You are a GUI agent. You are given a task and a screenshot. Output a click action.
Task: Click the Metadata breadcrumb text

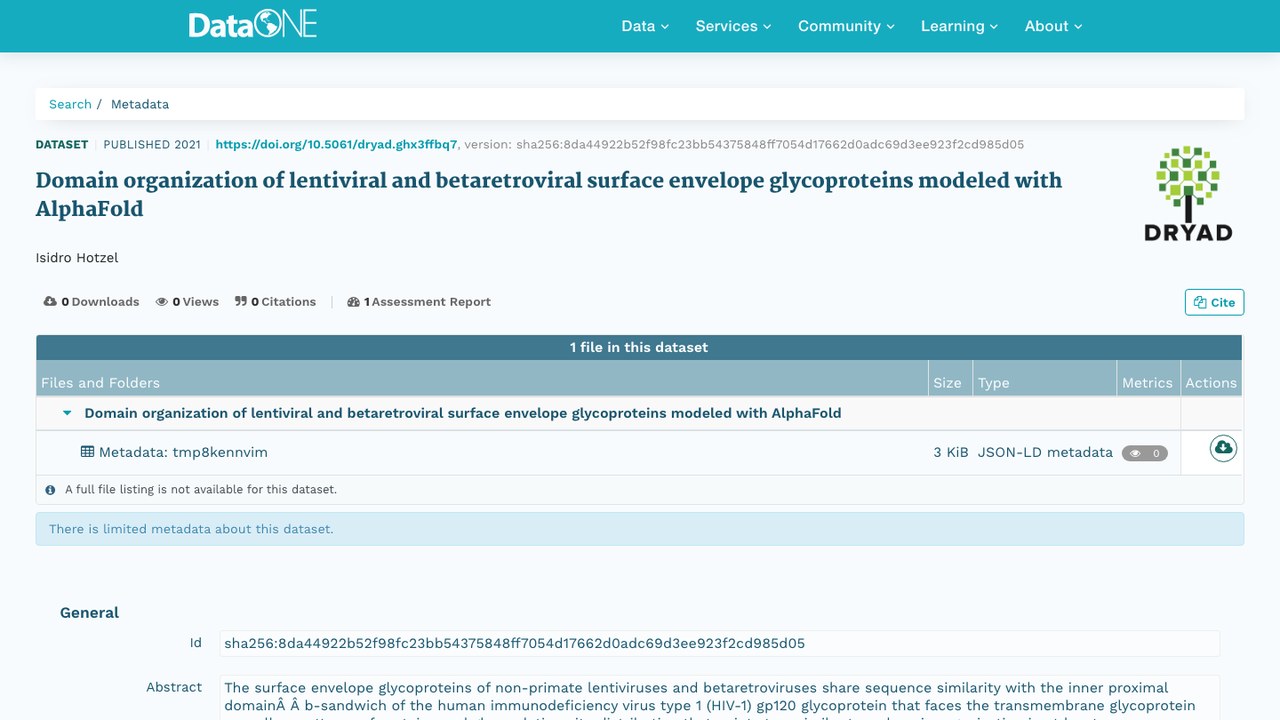coord(140,104)
